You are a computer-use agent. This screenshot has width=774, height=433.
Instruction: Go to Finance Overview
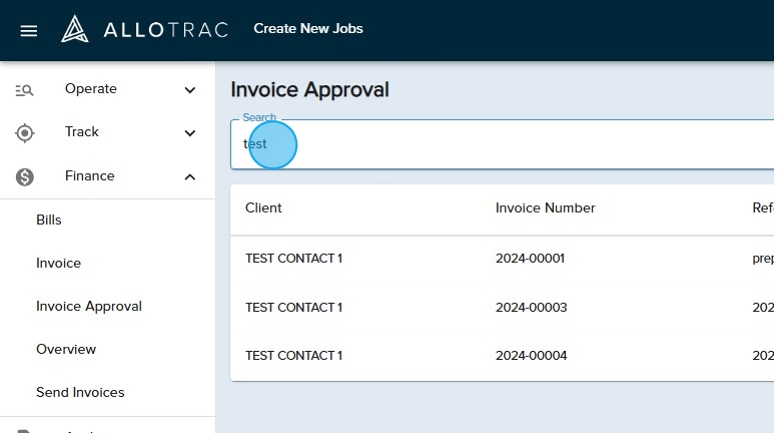point(66,349)
